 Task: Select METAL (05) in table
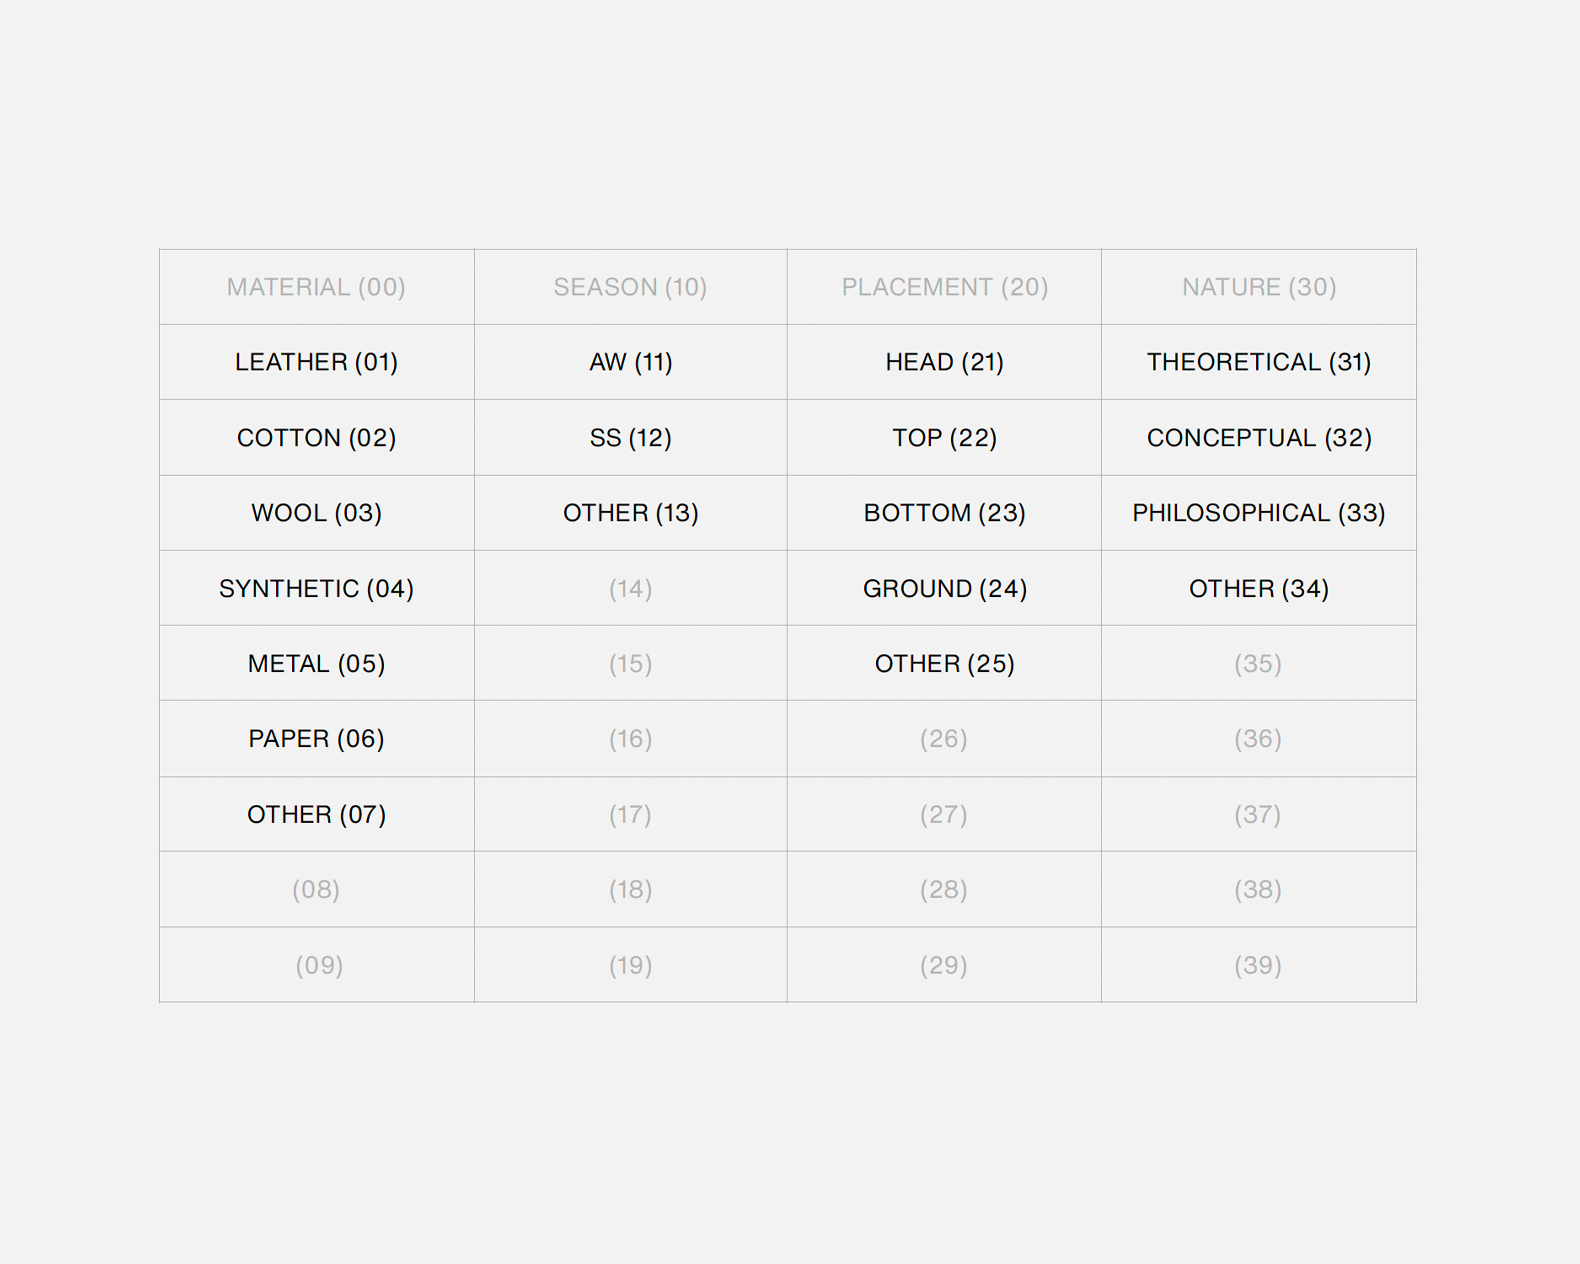point(316,664)
